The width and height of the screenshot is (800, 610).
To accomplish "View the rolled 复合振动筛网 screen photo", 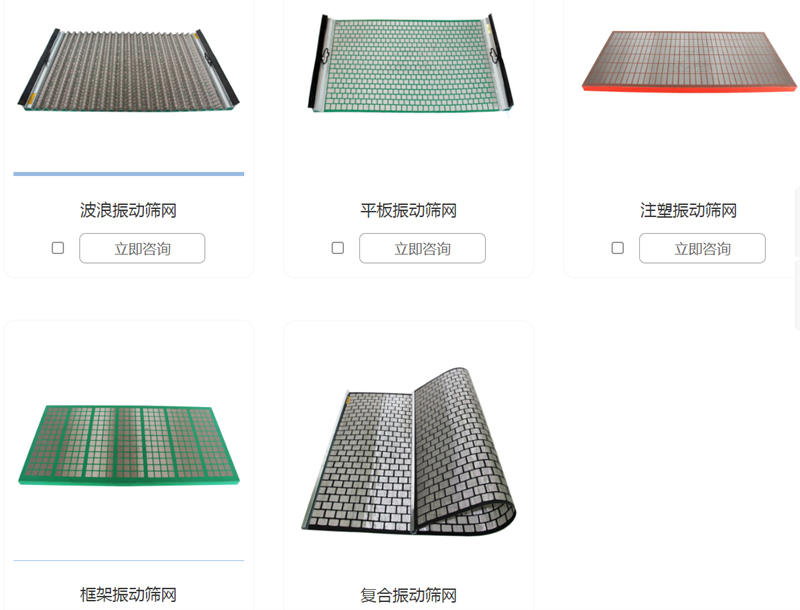I will click(409, 451).
